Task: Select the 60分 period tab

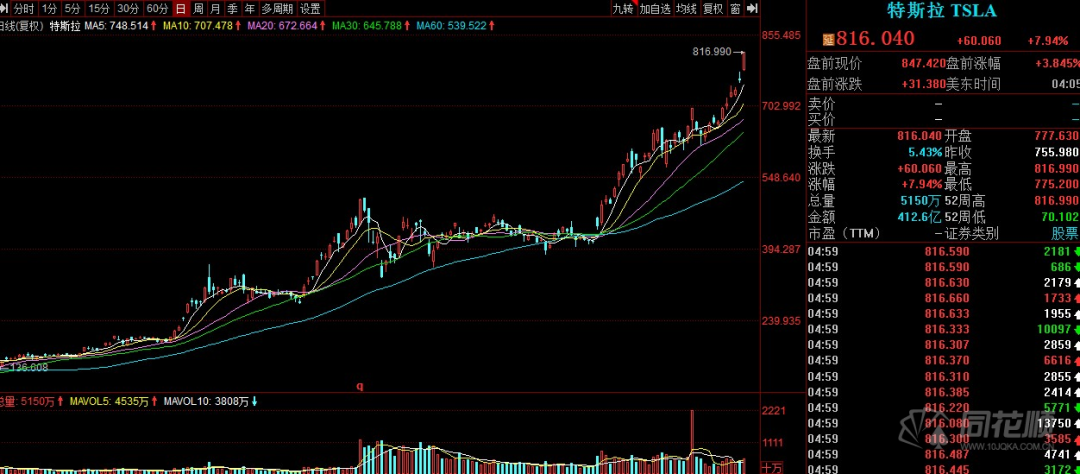Action: pyautogui.click(x=157, y=9)
